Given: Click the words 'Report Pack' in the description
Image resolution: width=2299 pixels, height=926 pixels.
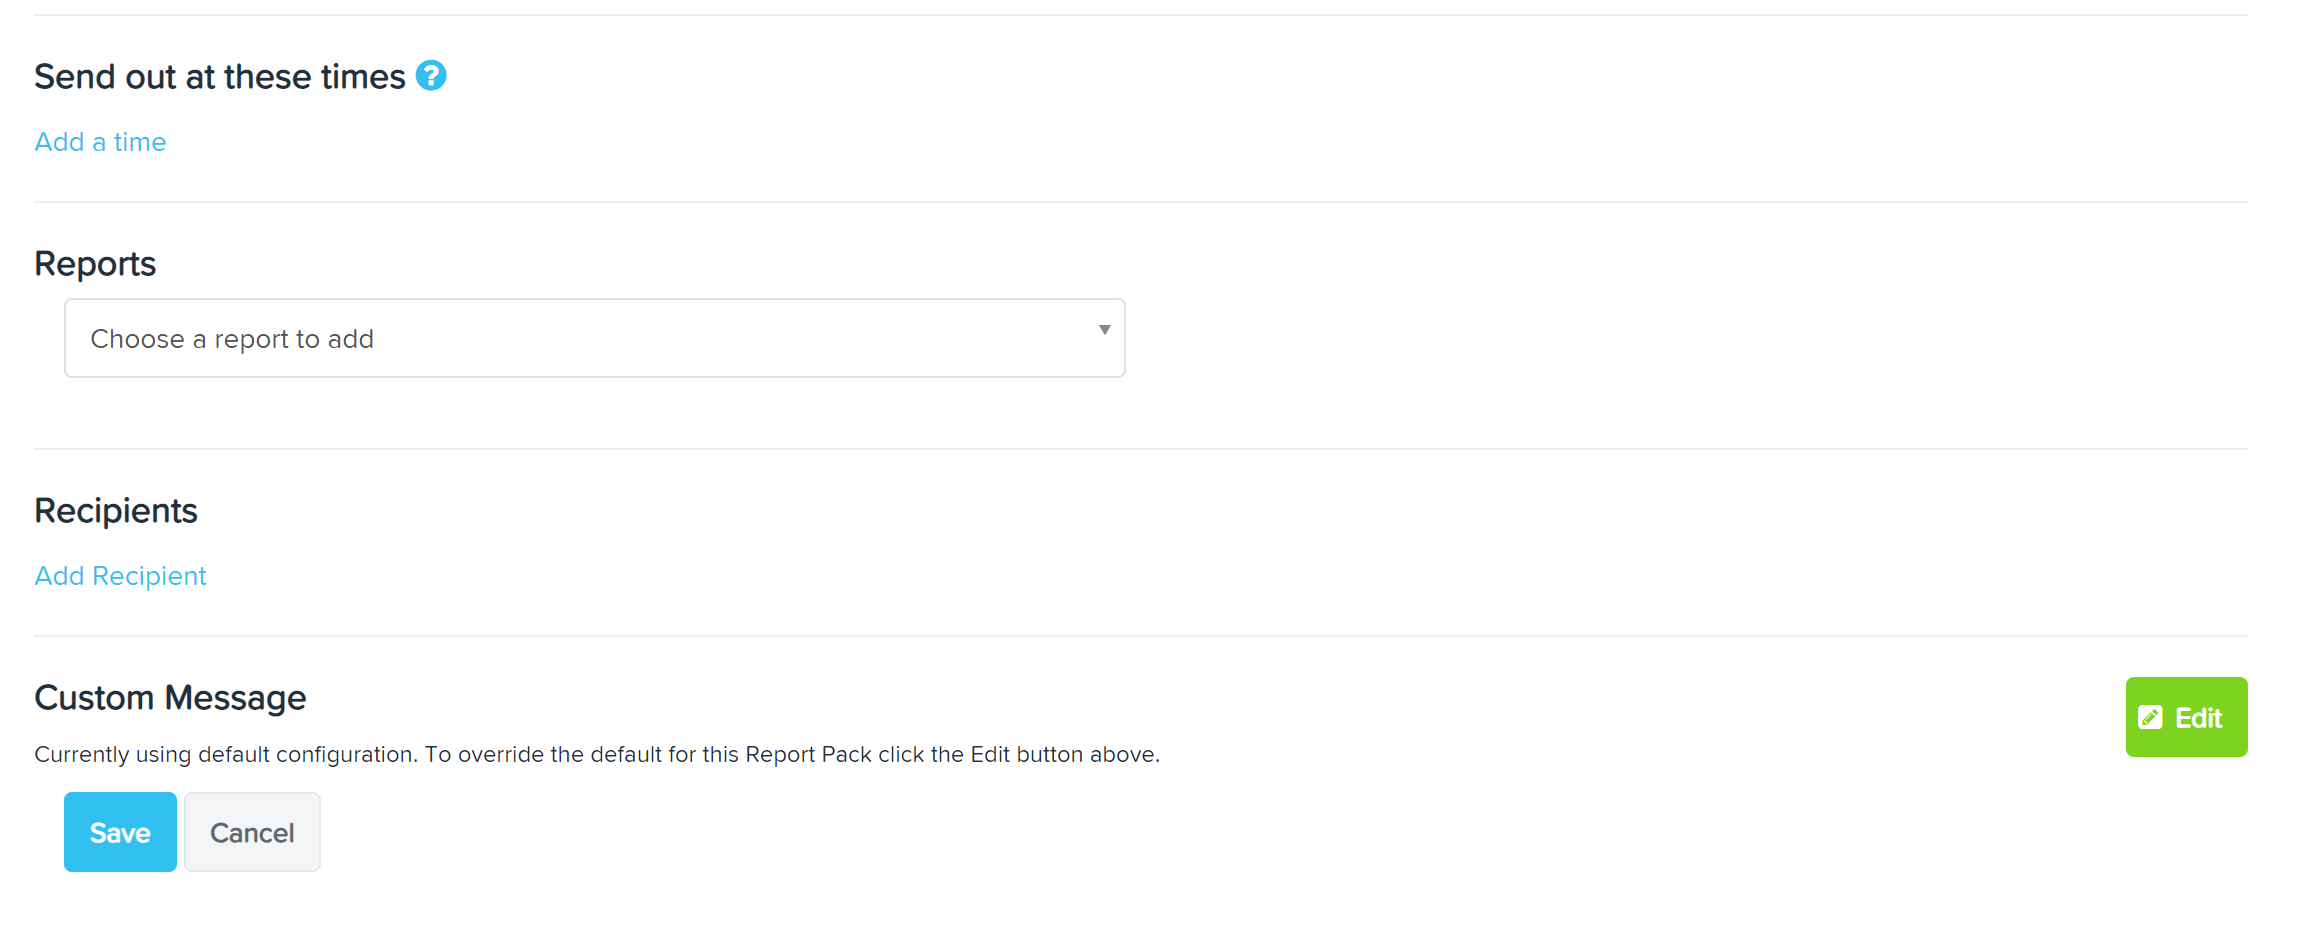Looking at the screenshot, I should click(808, 754).
